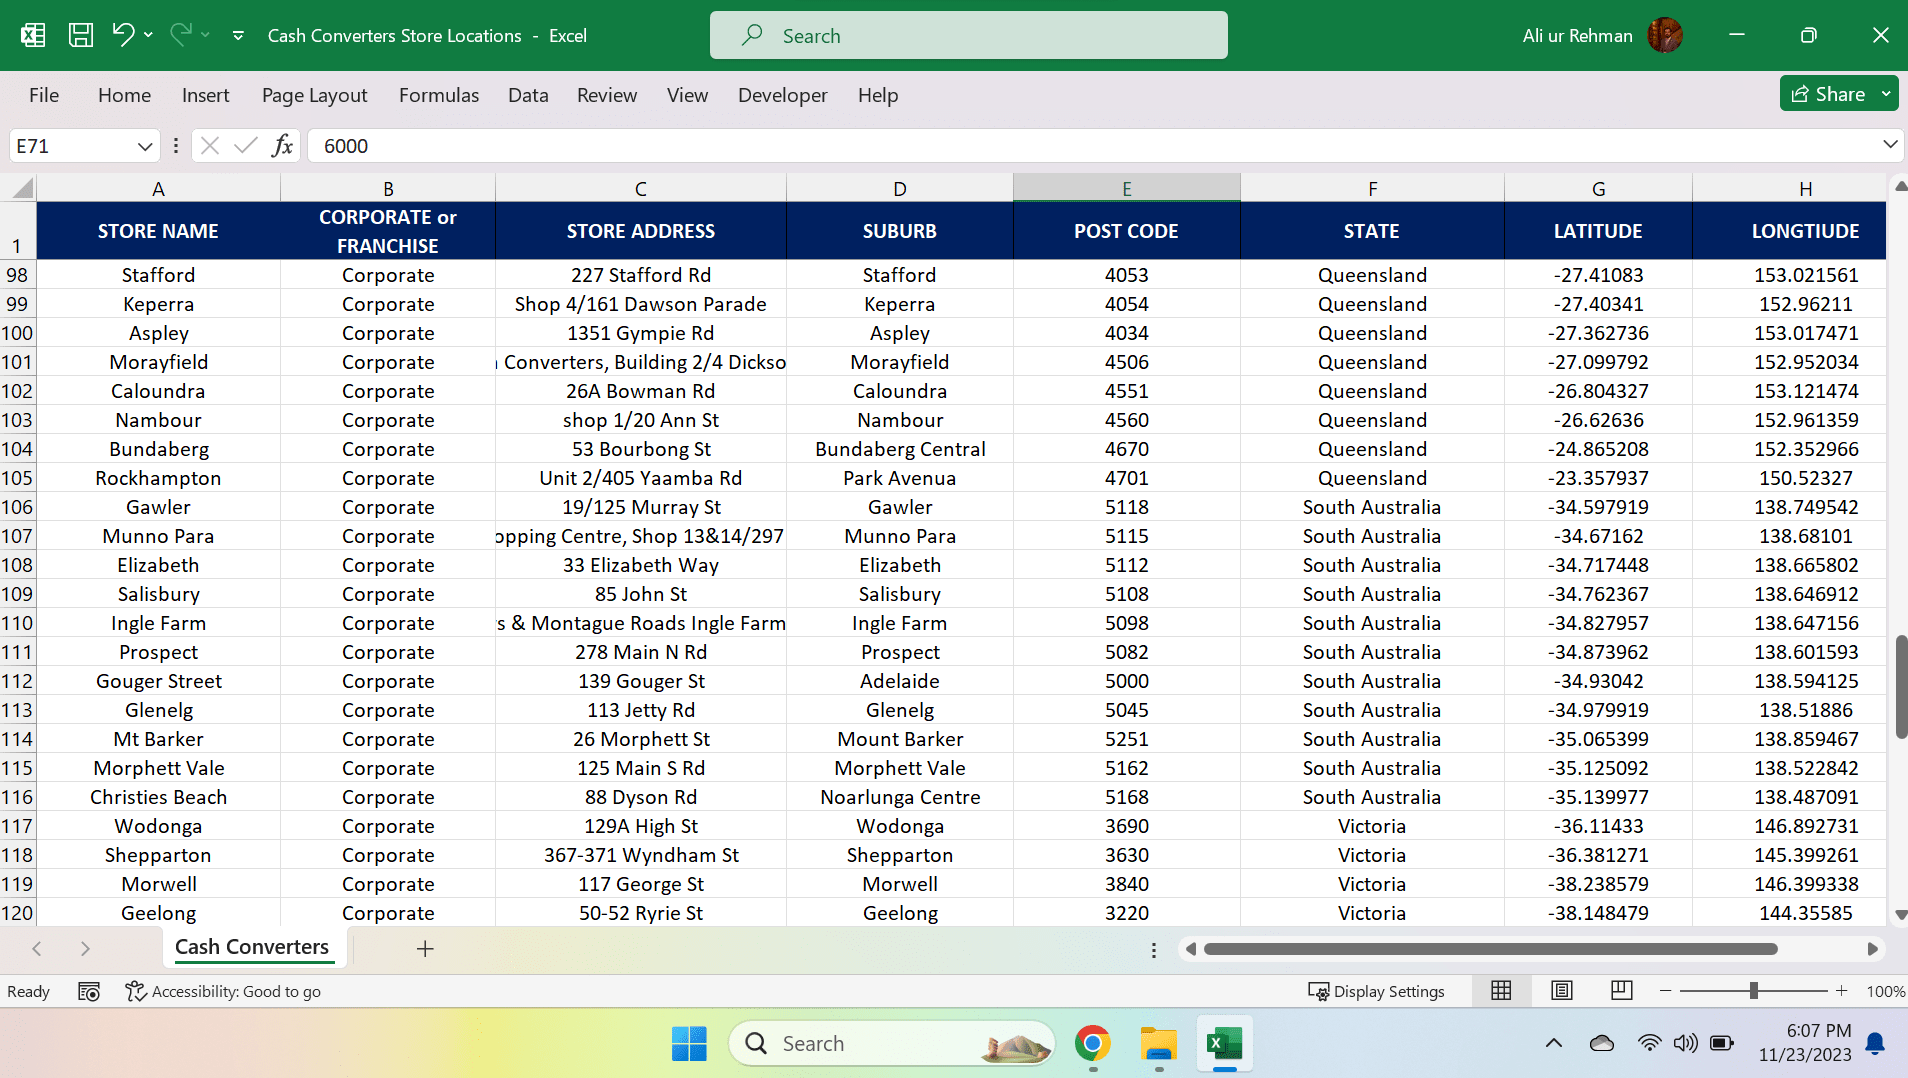
Task: Click next sheet navigation arrow
Action: pos(85,948)
